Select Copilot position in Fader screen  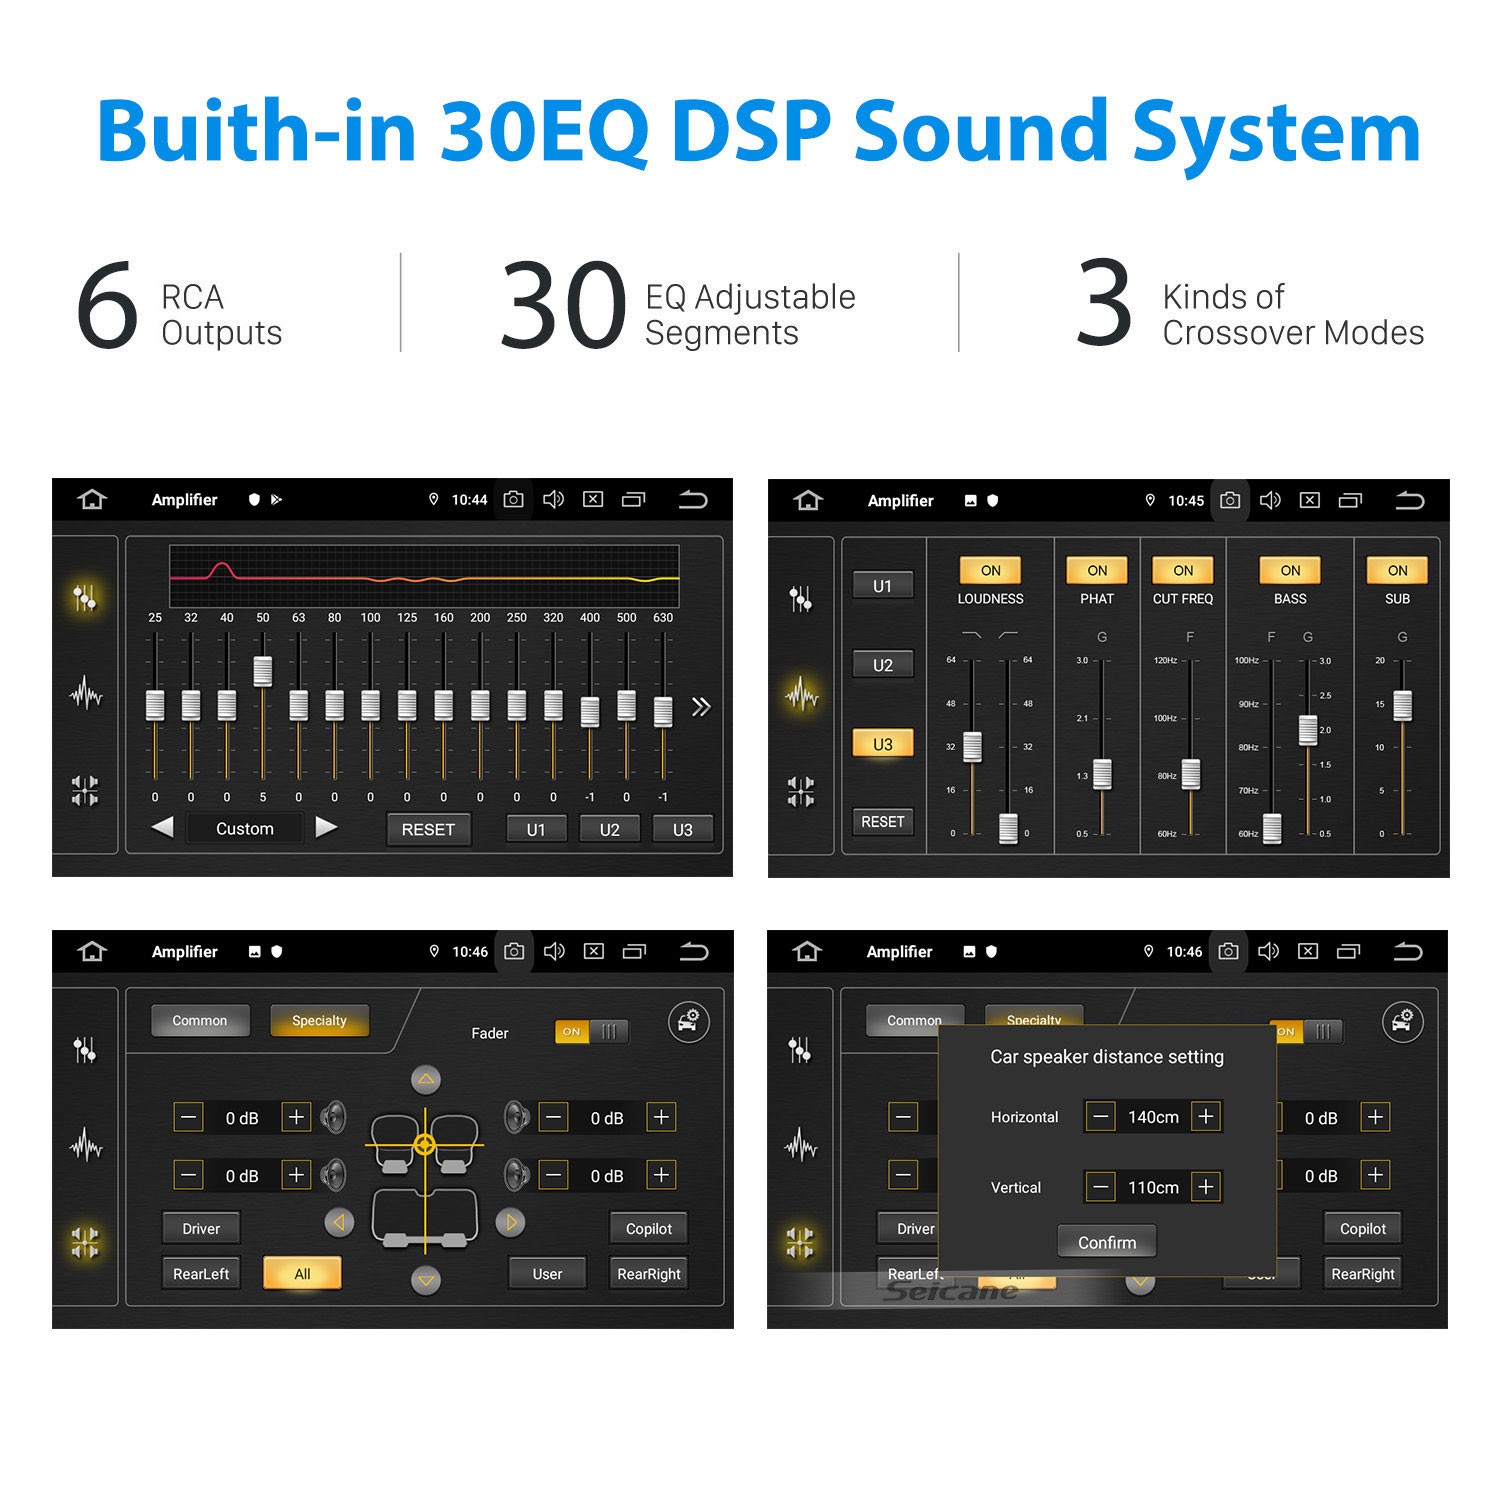(x=649, y=1228)
